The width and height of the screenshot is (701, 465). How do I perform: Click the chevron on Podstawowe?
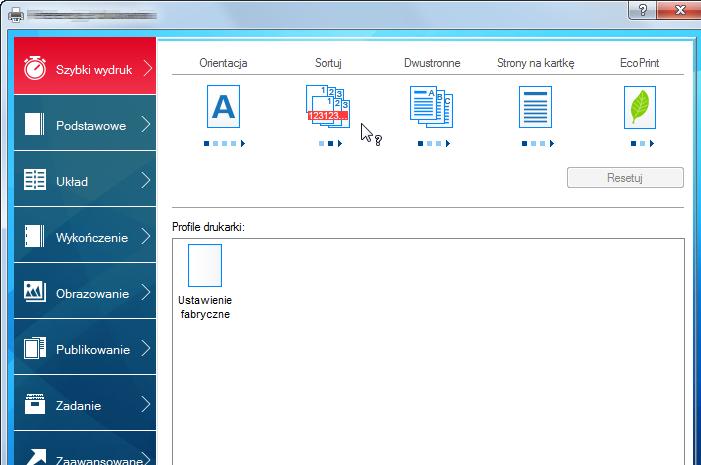(145, 124)
